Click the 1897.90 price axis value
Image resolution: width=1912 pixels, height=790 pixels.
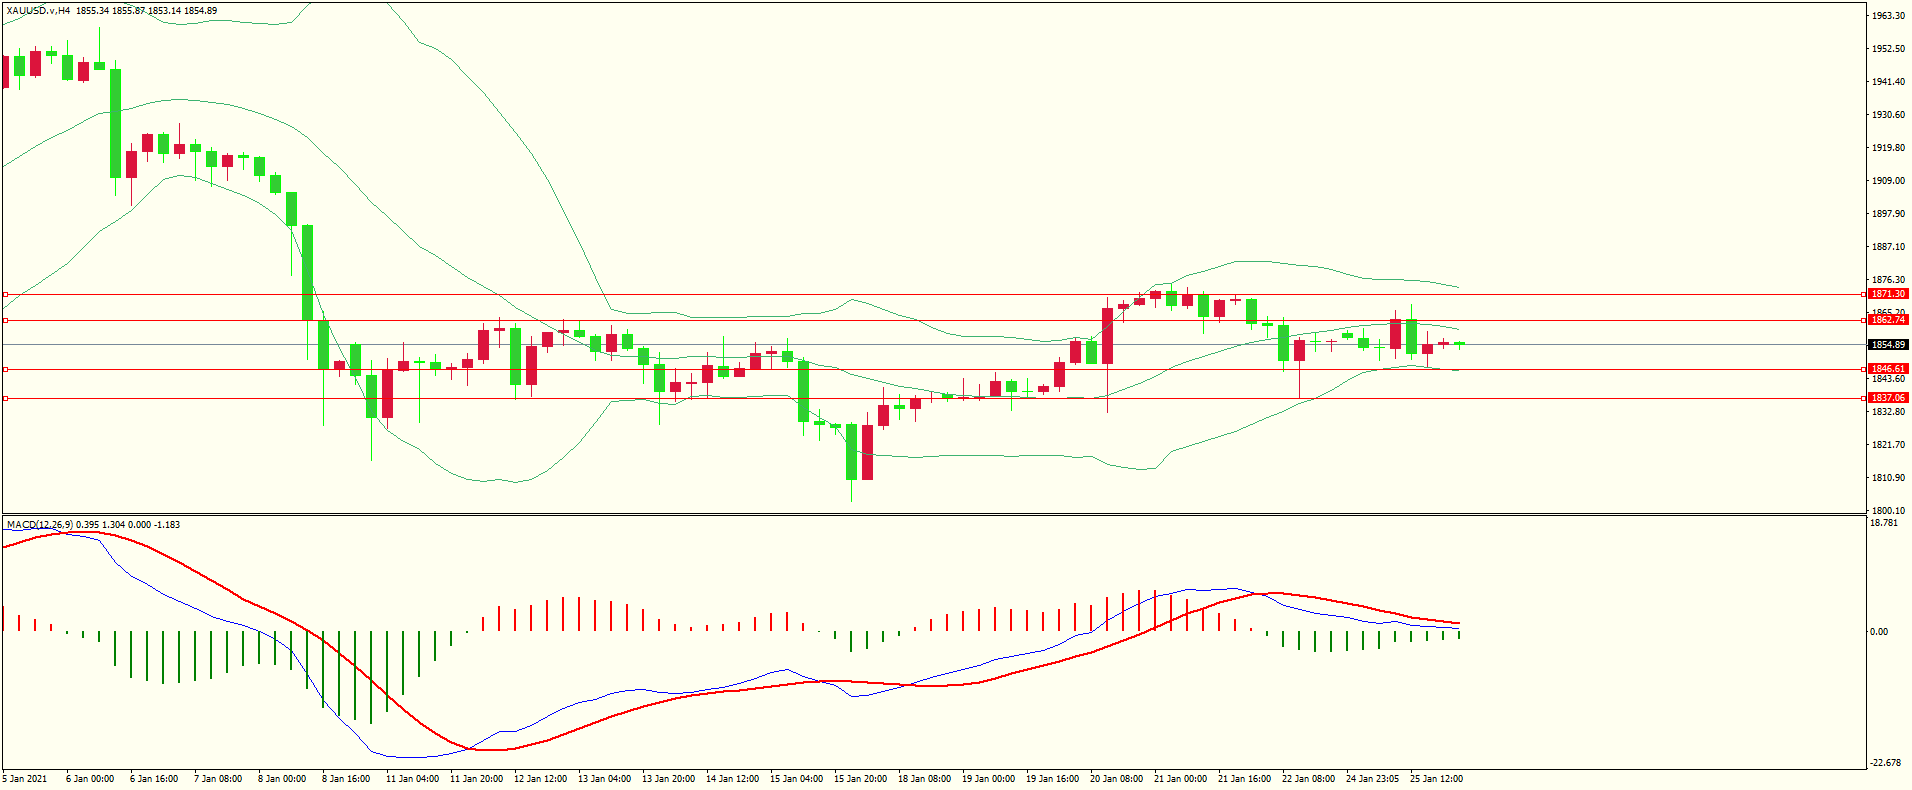pos(1888,214)
